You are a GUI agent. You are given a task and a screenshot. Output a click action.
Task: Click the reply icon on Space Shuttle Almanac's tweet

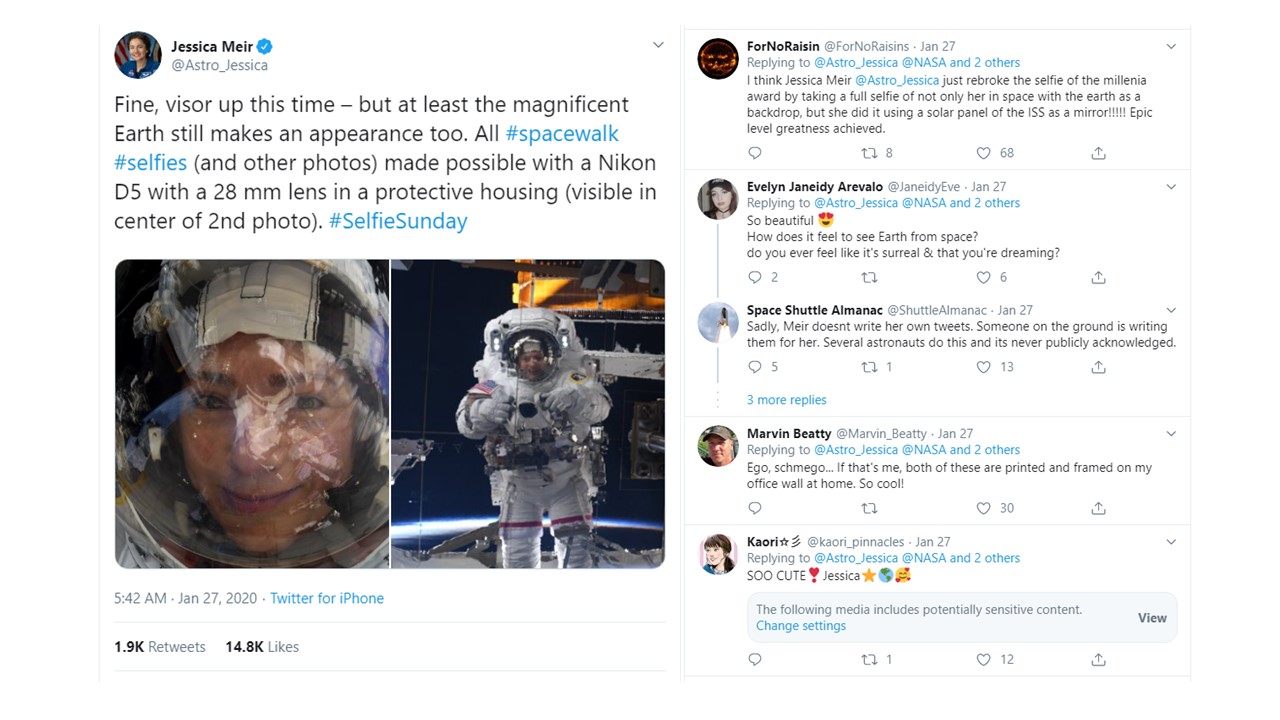(x=755, y=367)
